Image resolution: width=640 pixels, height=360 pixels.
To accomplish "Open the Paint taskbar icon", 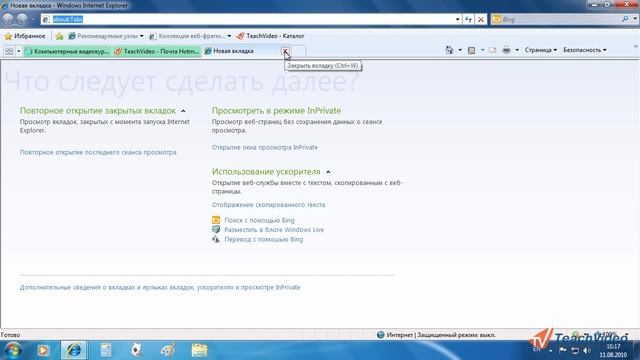I will coord(168,350).
